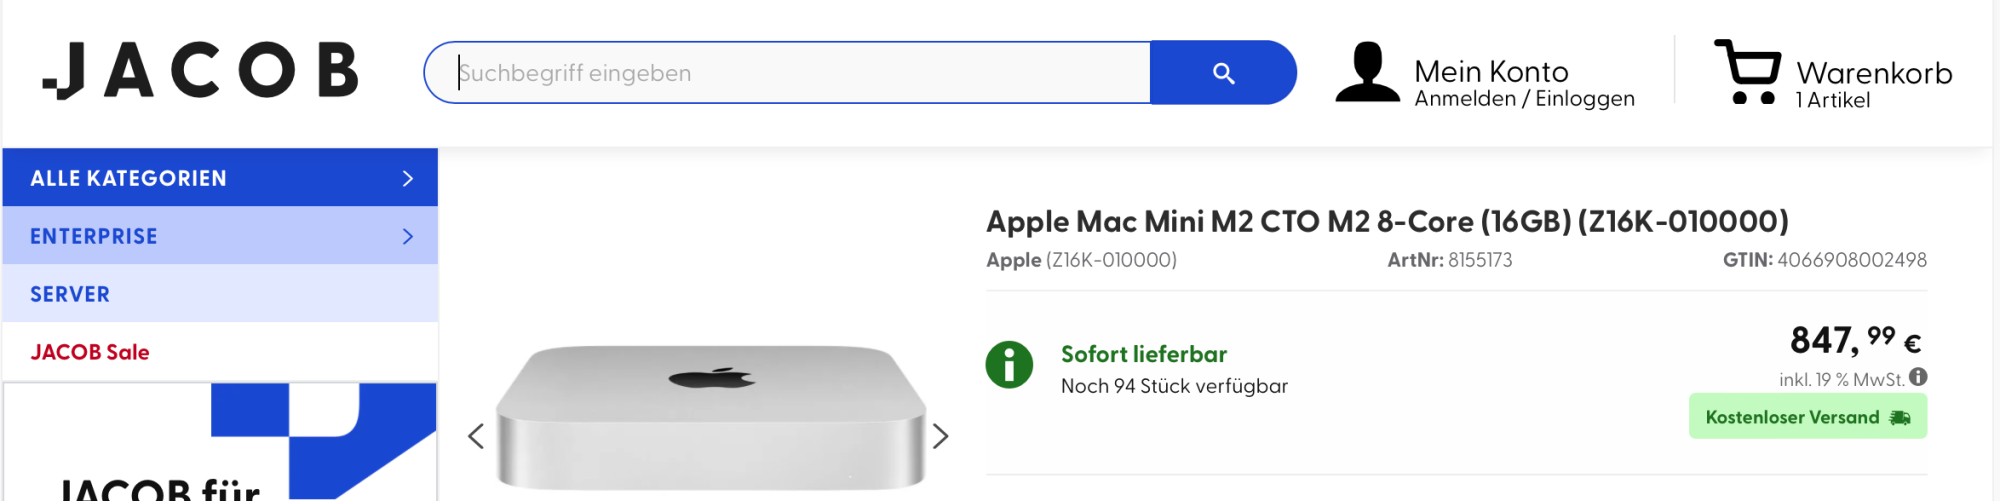This screenshot has width=2000, height=501.
Task: Click Kostenloser Versand badge
Action: 1791,417
